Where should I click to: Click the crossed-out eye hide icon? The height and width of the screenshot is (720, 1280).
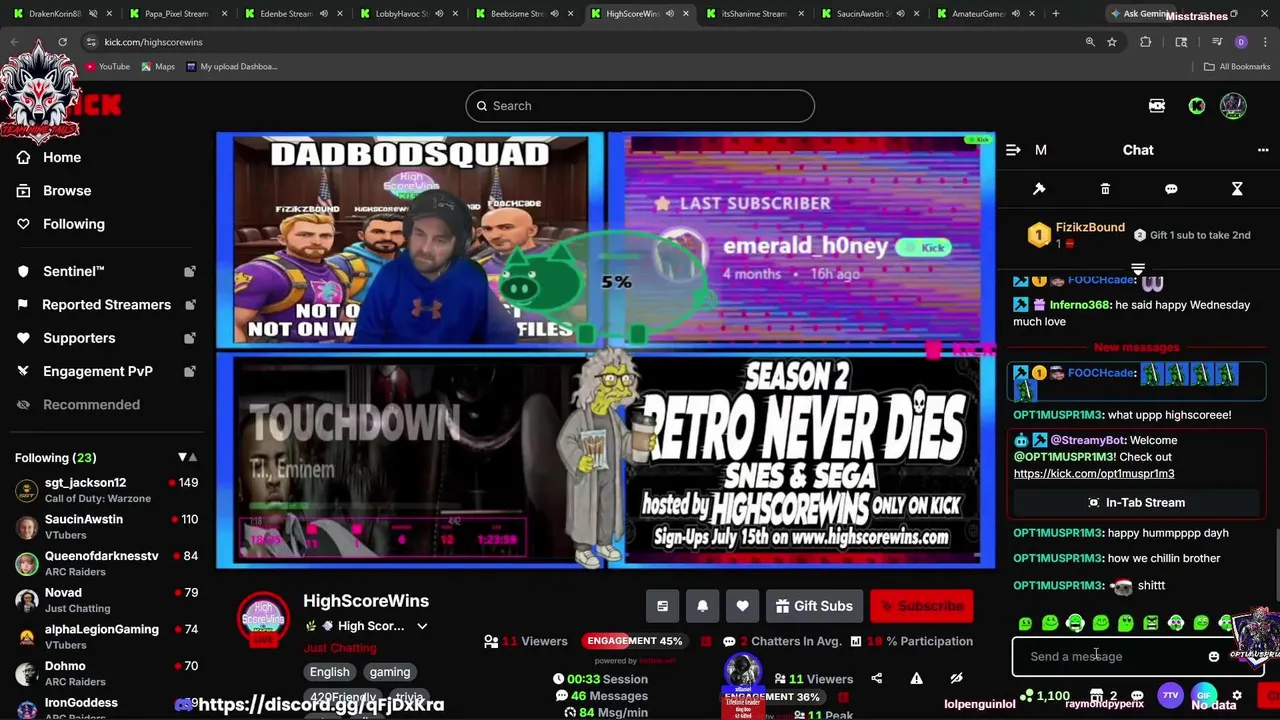click(x=956, y=678)
